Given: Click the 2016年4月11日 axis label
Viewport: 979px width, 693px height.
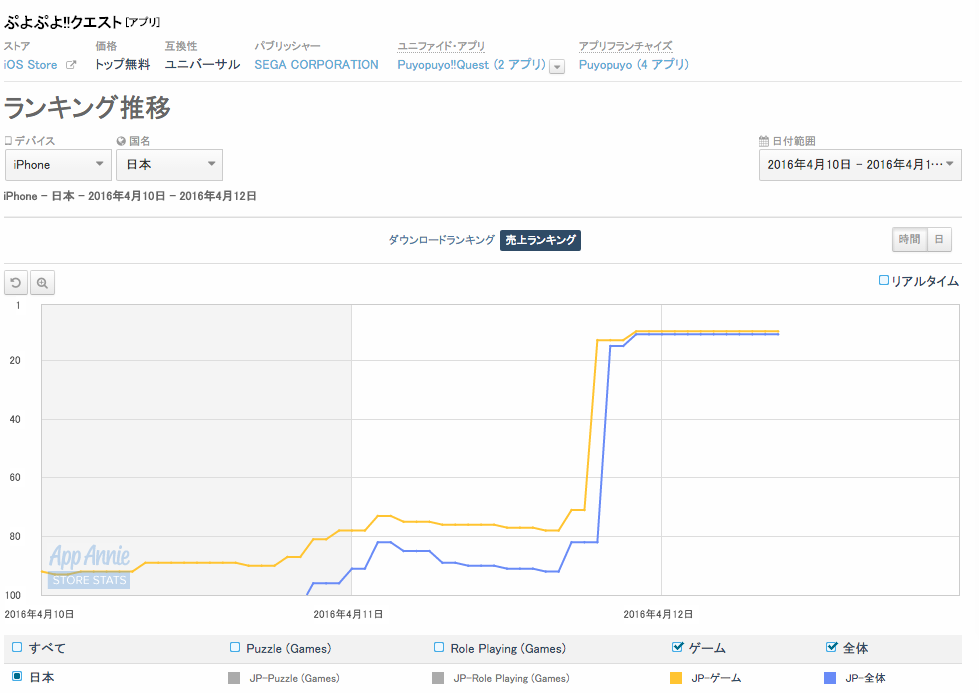Looking at the screenshot, I should 348,614.
